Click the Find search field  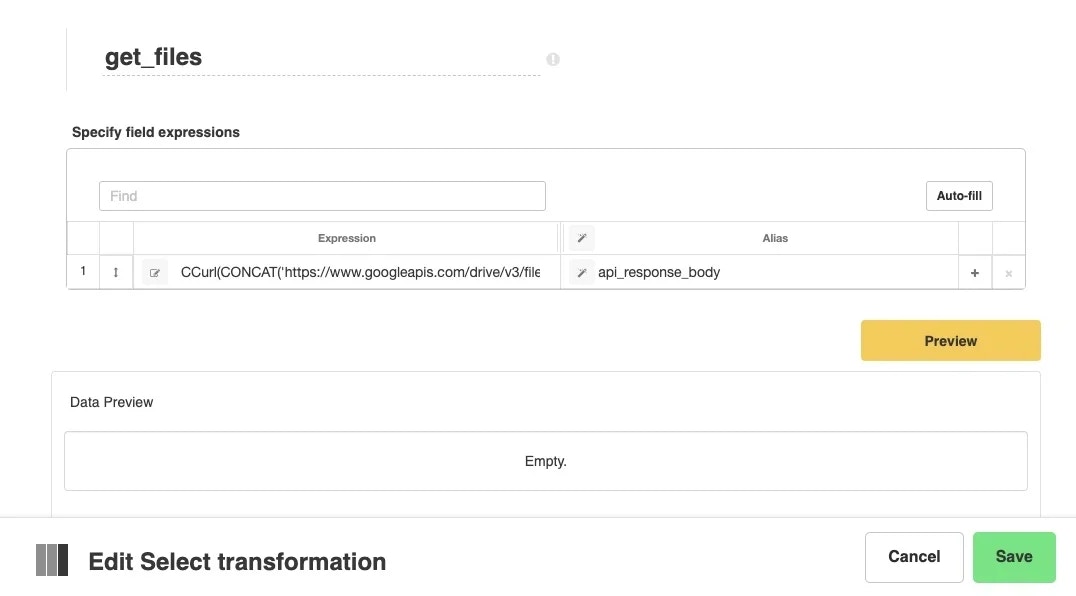pos(322,195)
